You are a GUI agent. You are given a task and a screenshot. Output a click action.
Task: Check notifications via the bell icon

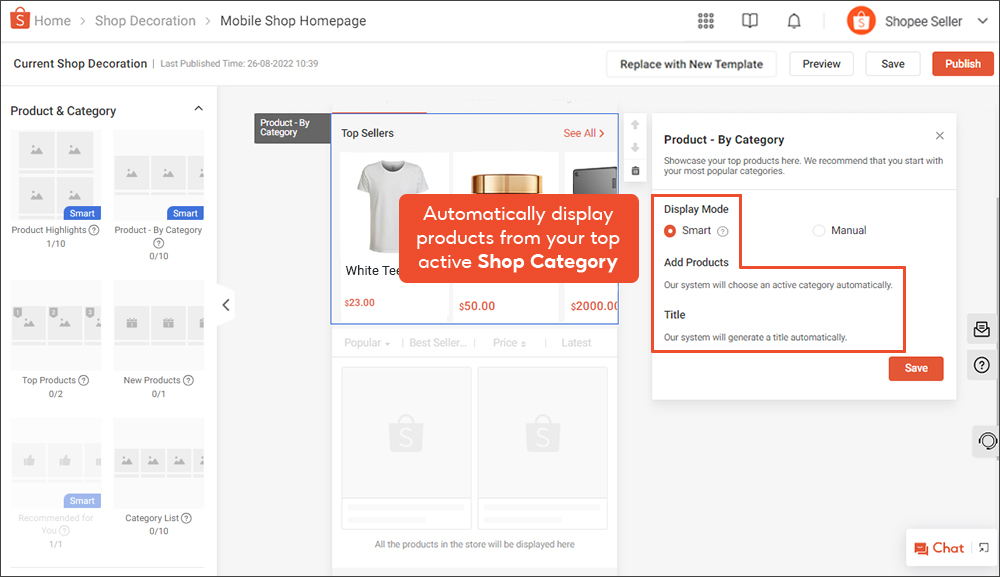pos(793,20)
